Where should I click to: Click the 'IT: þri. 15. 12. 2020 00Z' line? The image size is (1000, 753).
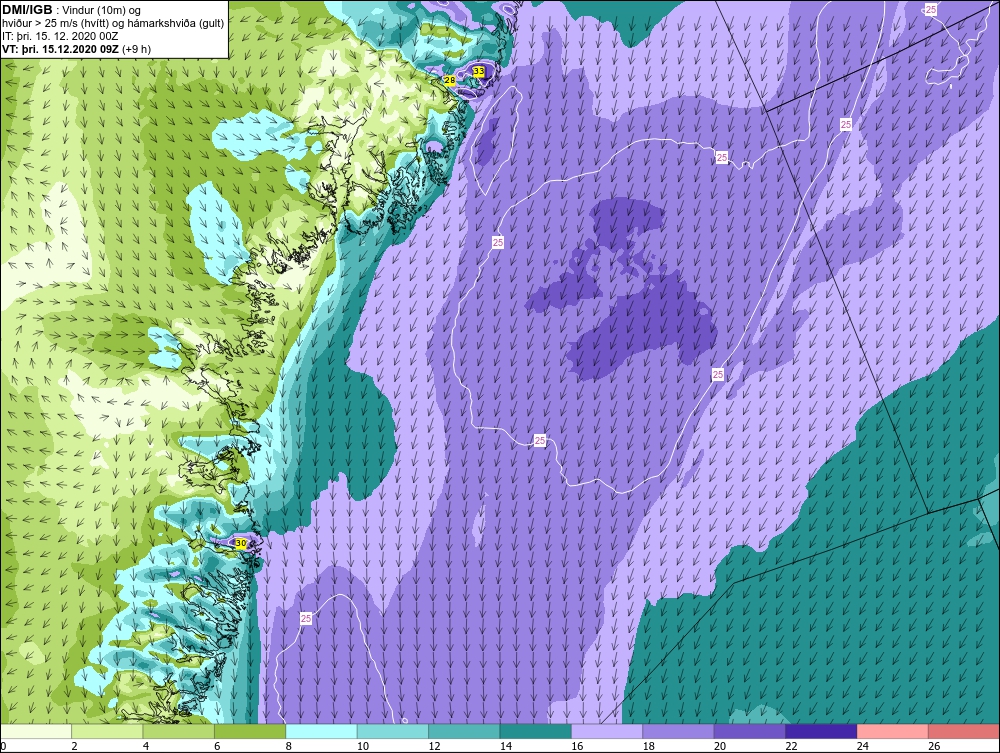[60, 36]
